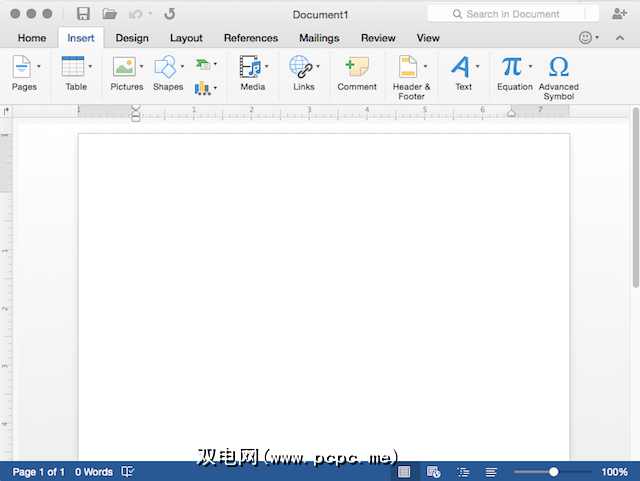Open the Mailings tab
Viewport: 640px width, 481px height.
(x=319, y=38)
